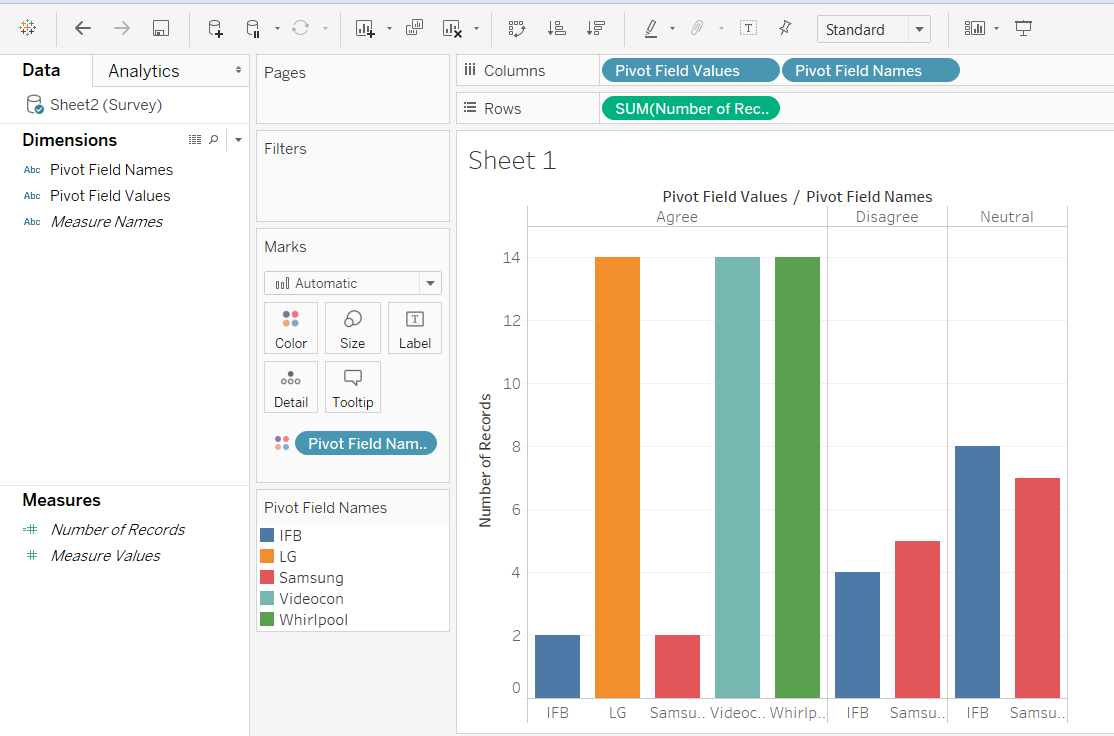The width and height of the screenshot is (1114, 736).
Task: Select Pivot Field Values dimension
Action: (x=110, y=195)
